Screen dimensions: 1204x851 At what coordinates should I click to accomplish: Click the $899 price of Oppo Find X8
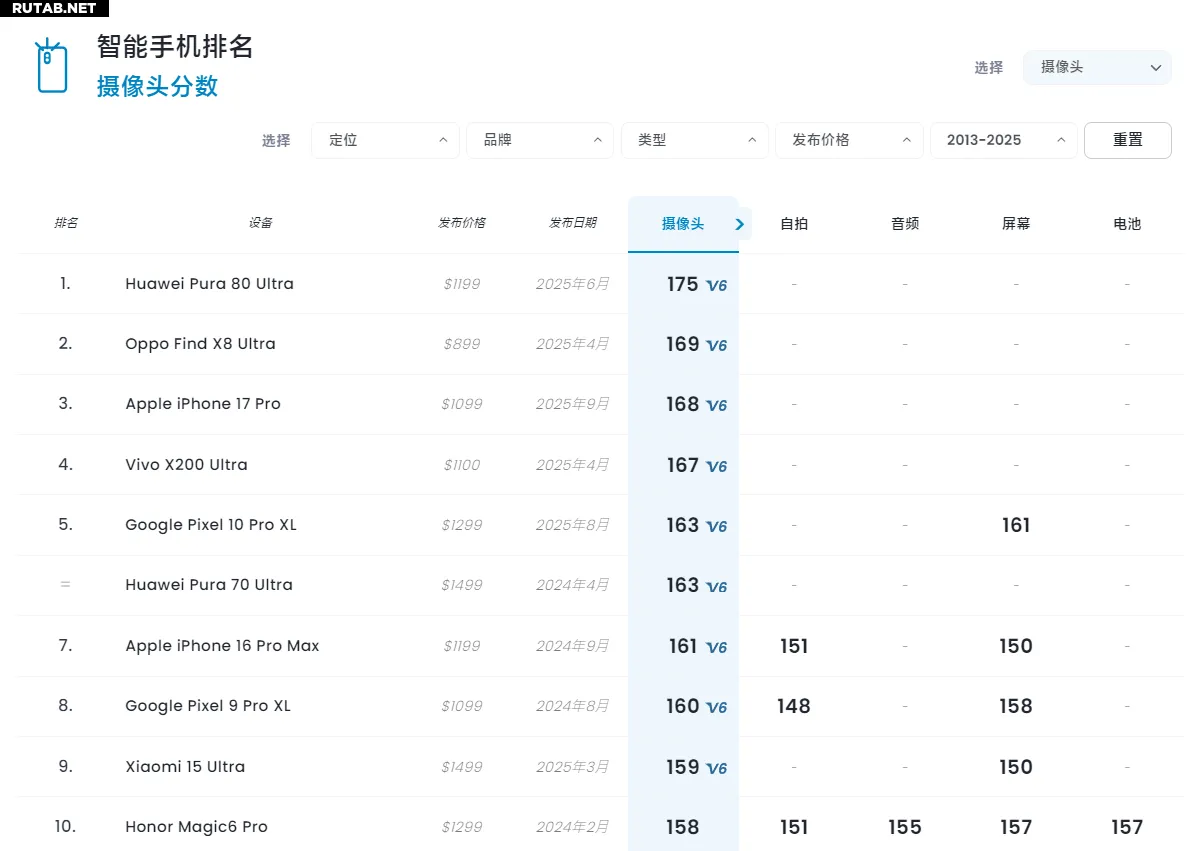click(462, 344)
